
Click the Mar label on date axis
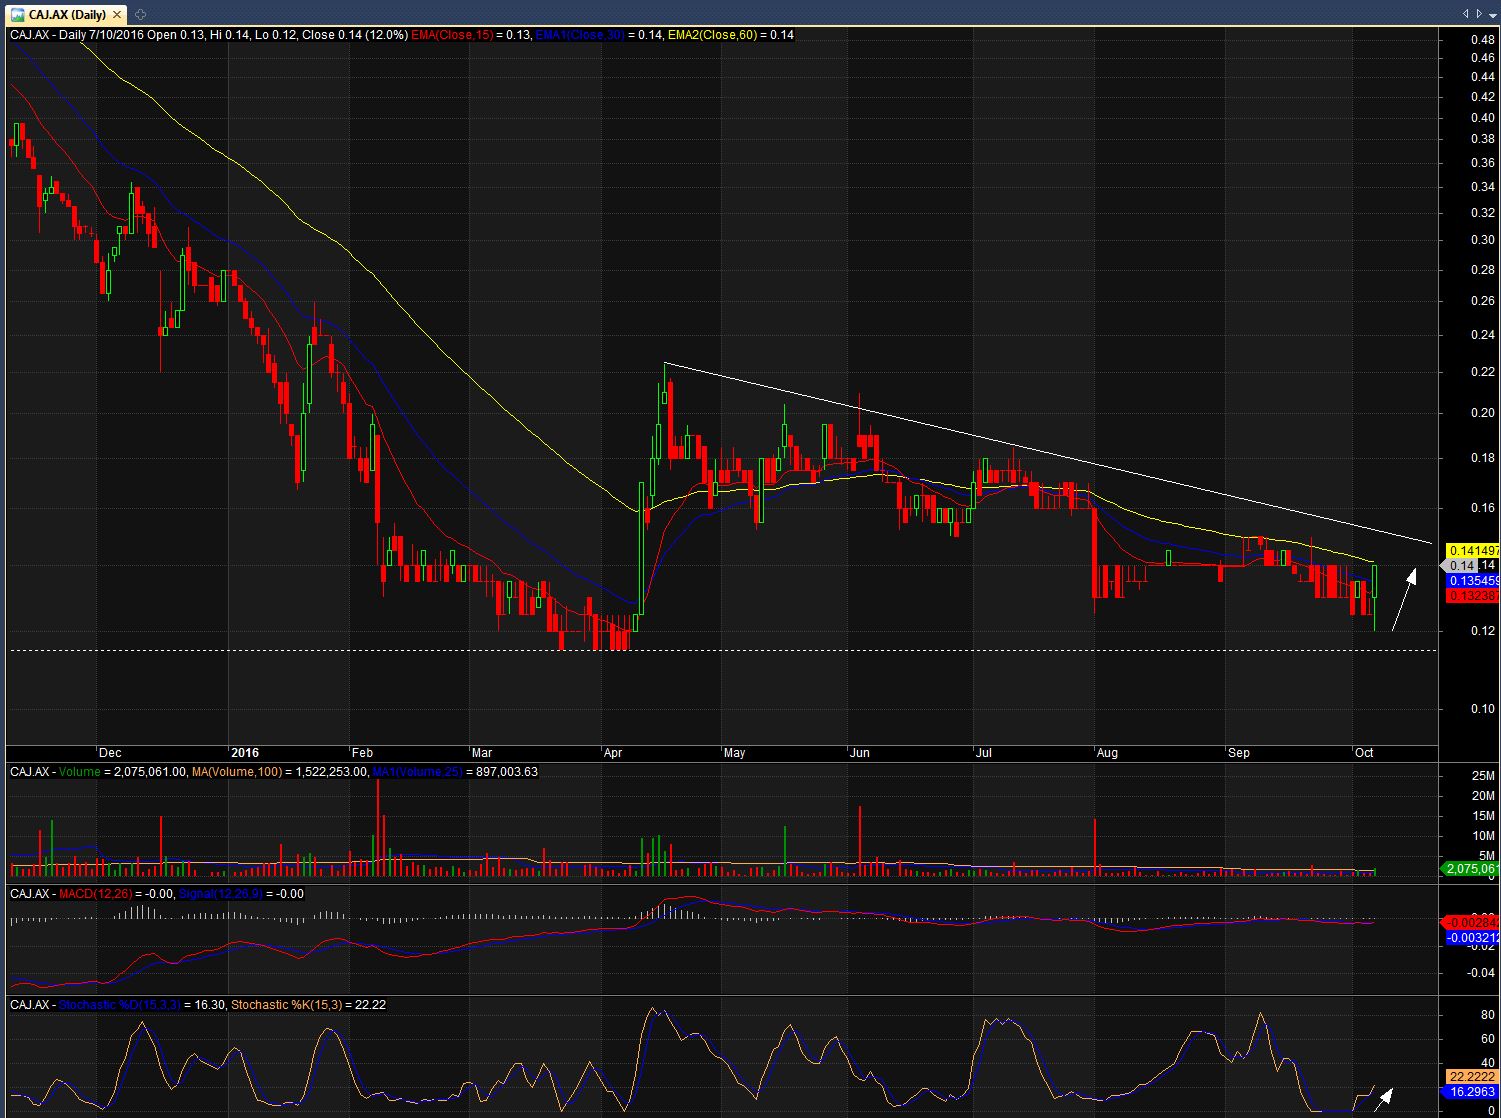[x=482, y=753]
